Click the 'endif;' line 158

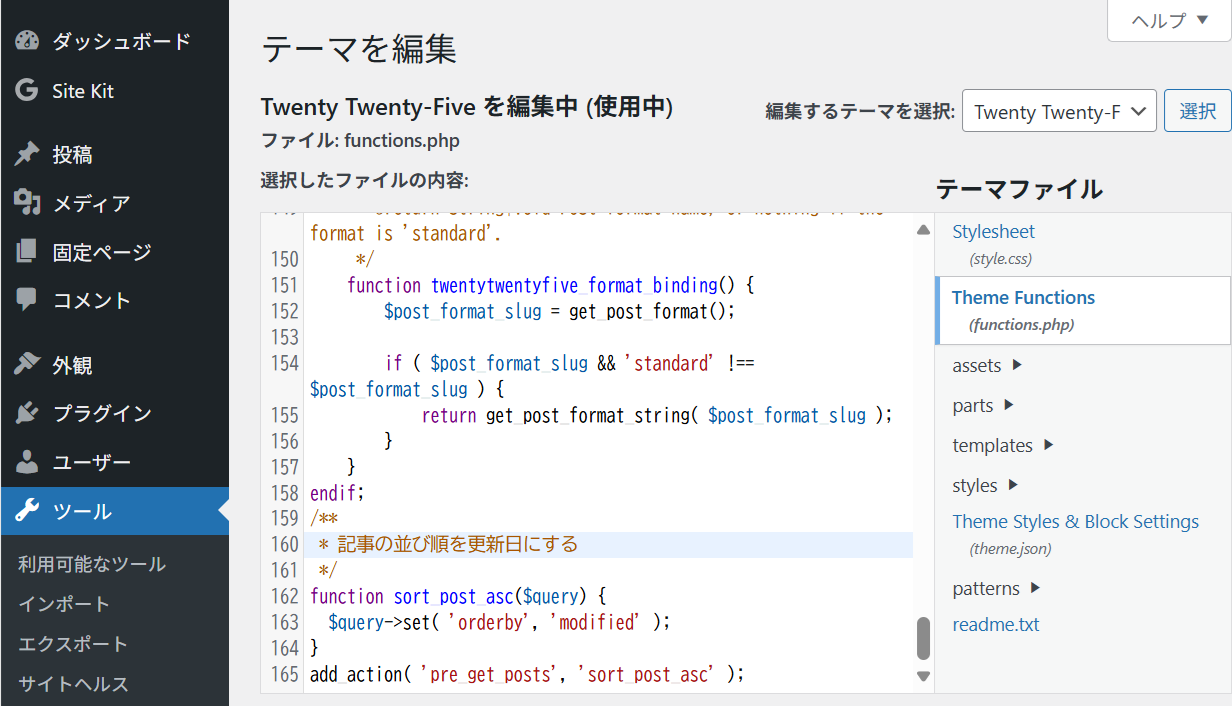[x=337, y=492]
